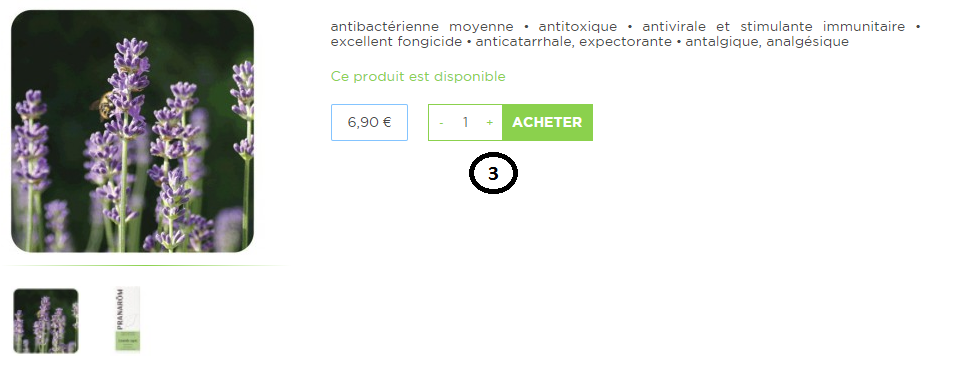Click the quantity field showing 1
This screenshot has width=973, height=390.
pos(465,122)
